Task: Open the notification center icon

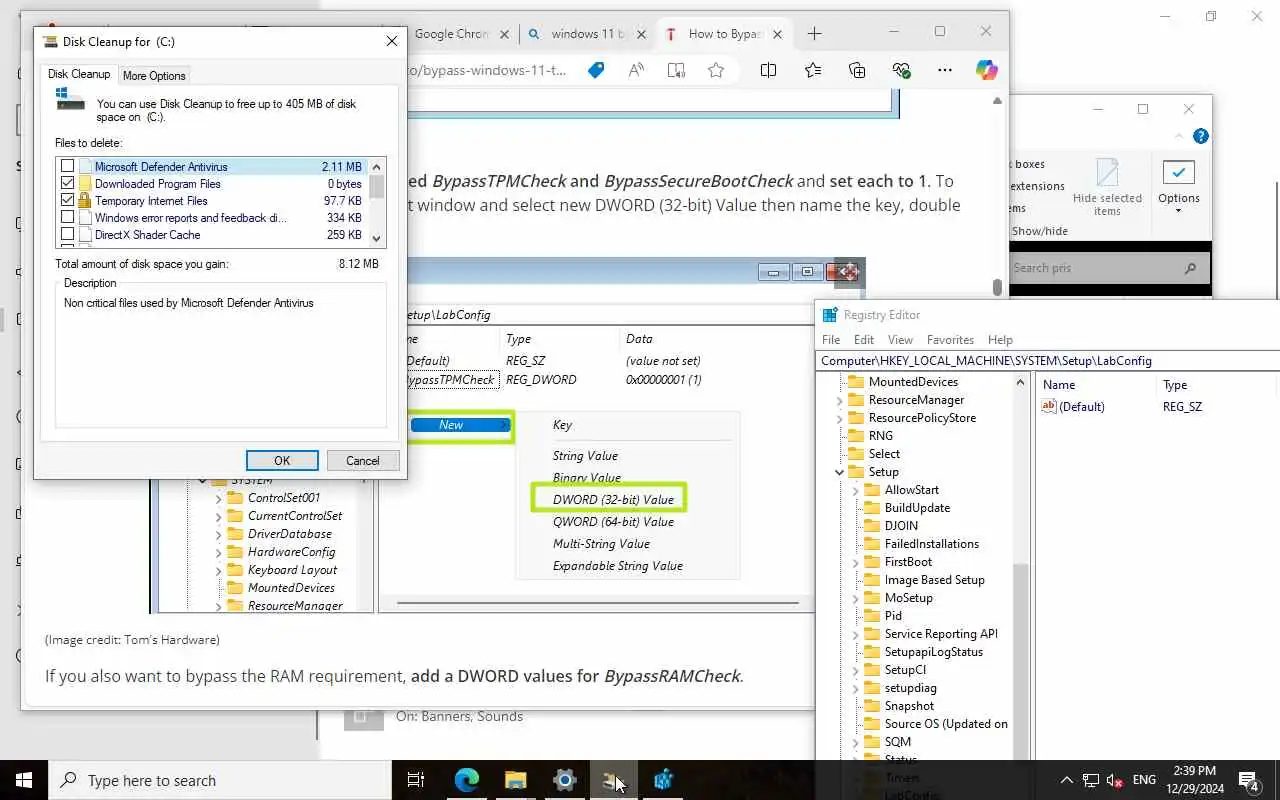Action: (x=1249, y=780)
